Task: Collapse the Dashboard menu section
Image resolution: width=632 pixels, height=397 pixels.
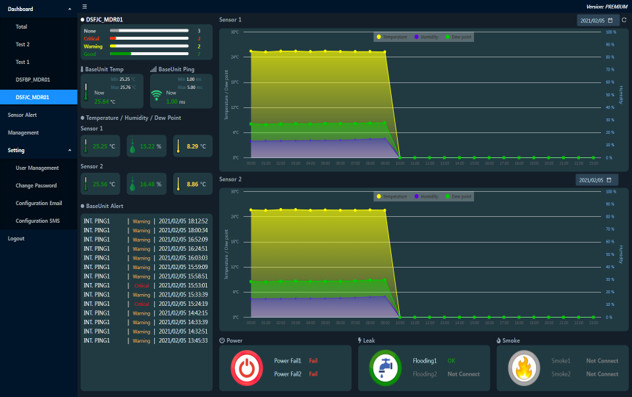Action: pyautogui.click(x=39, y=9)
